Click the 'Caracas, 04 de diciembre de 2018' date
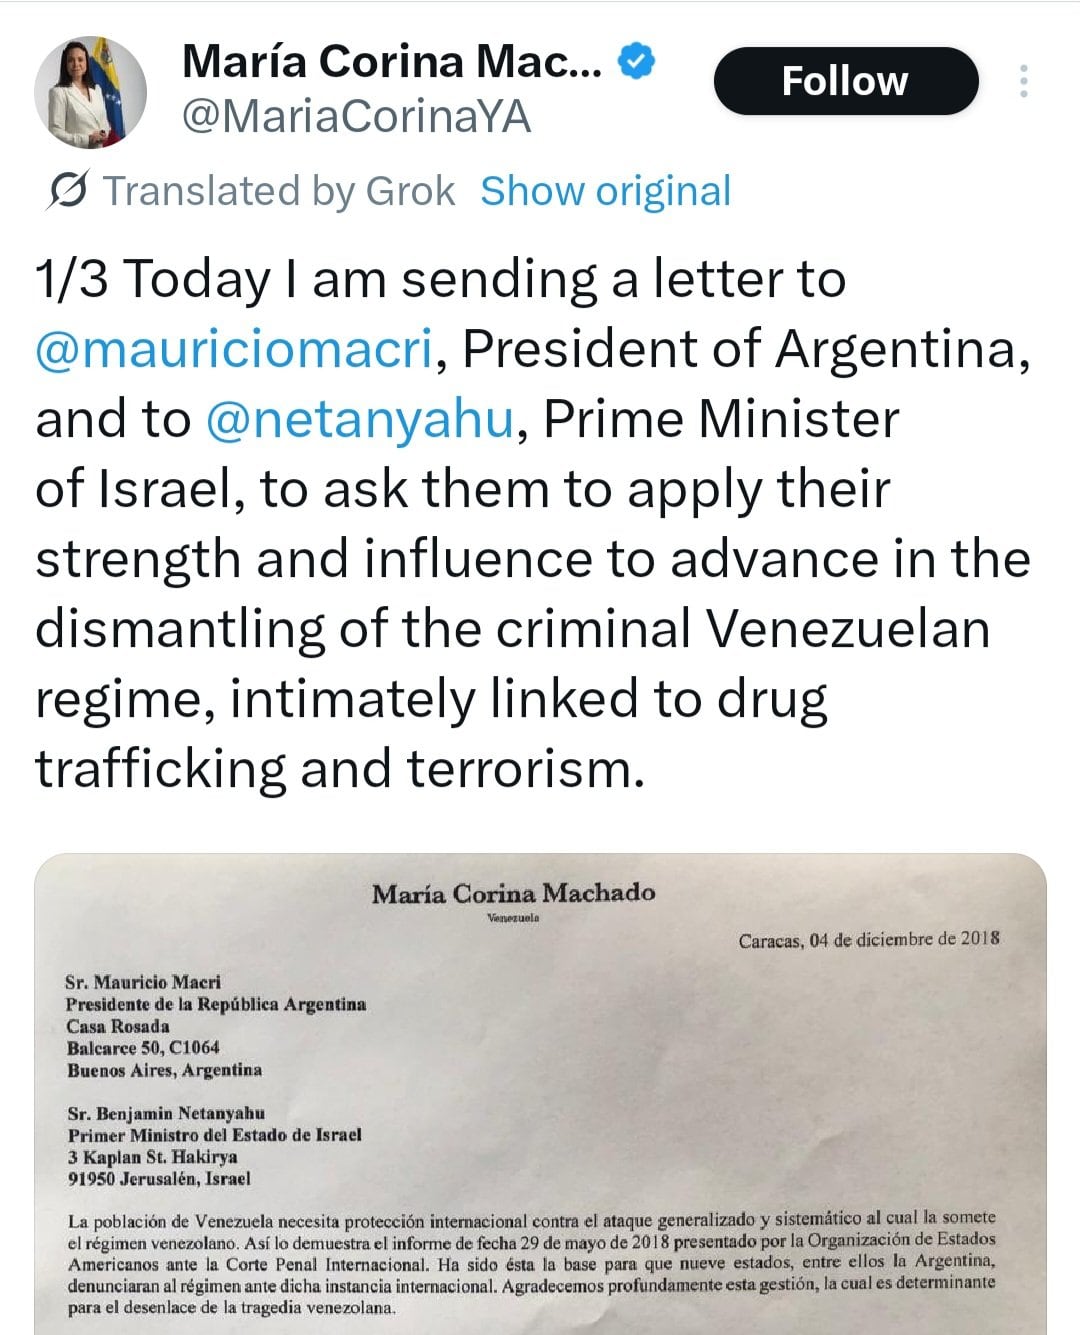The image size is (1080, 1335). tap(869, 939)
